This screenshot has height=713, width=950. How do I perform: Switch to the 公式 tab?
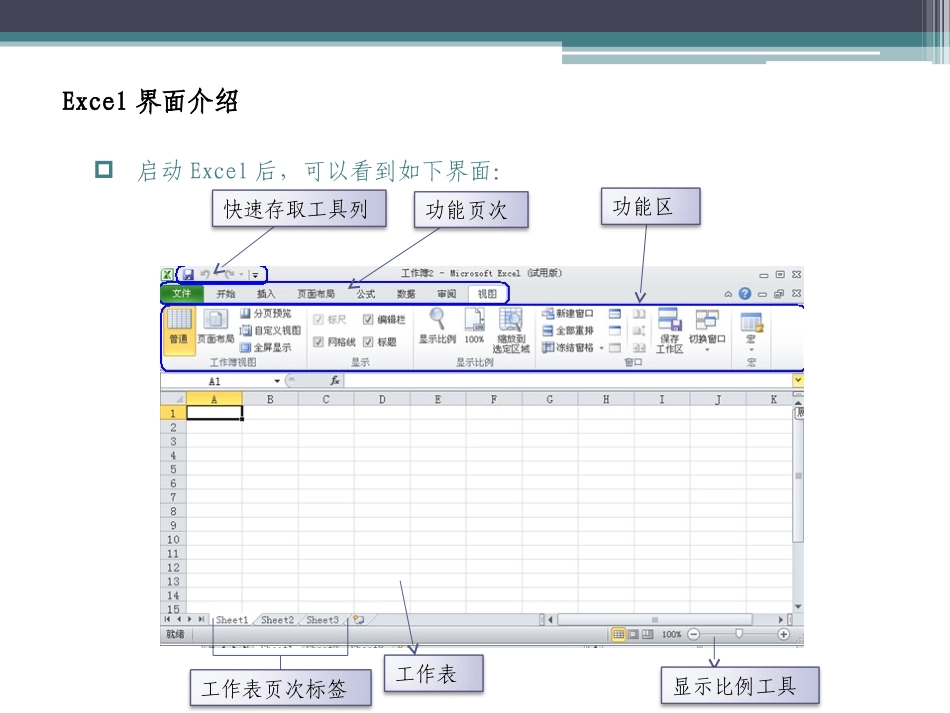pos(365,294)
